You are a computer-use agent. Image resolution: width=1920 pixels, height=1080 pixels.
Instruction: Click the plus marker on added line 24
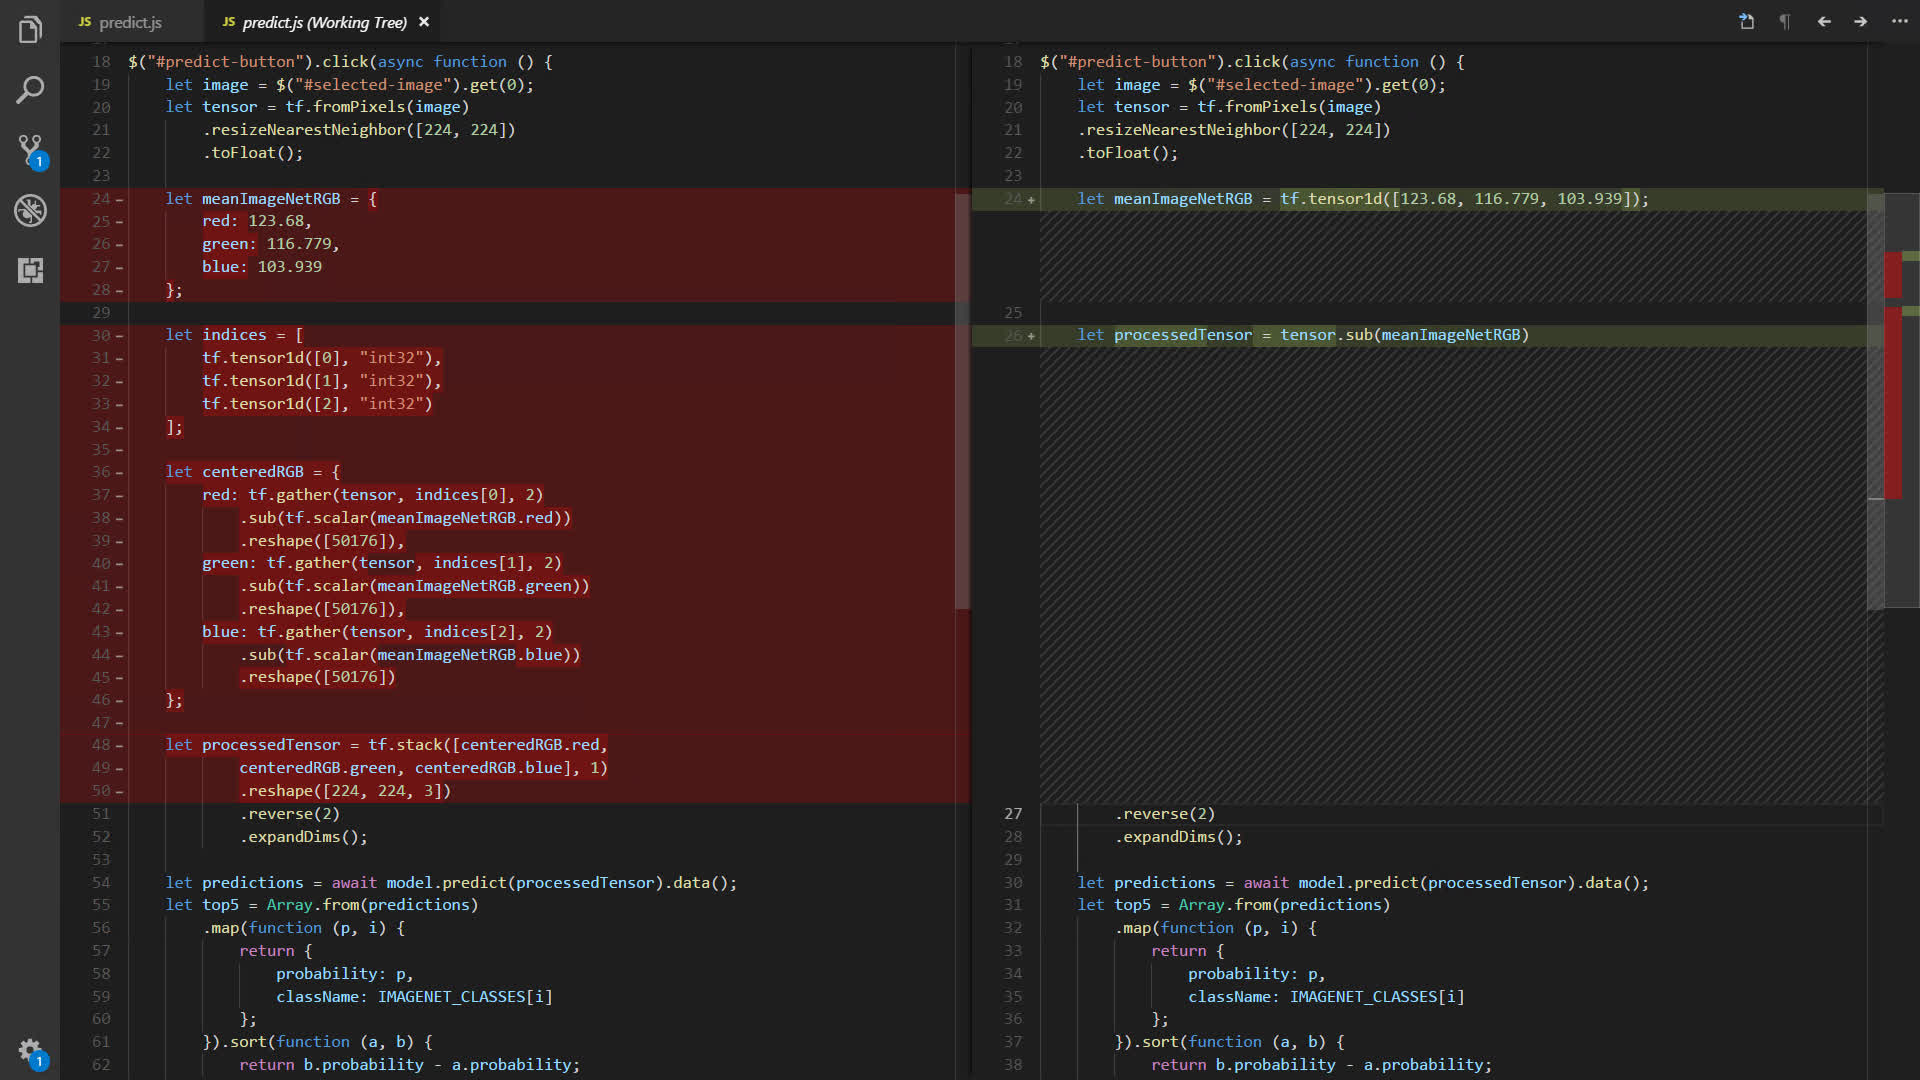point(1031,199)
